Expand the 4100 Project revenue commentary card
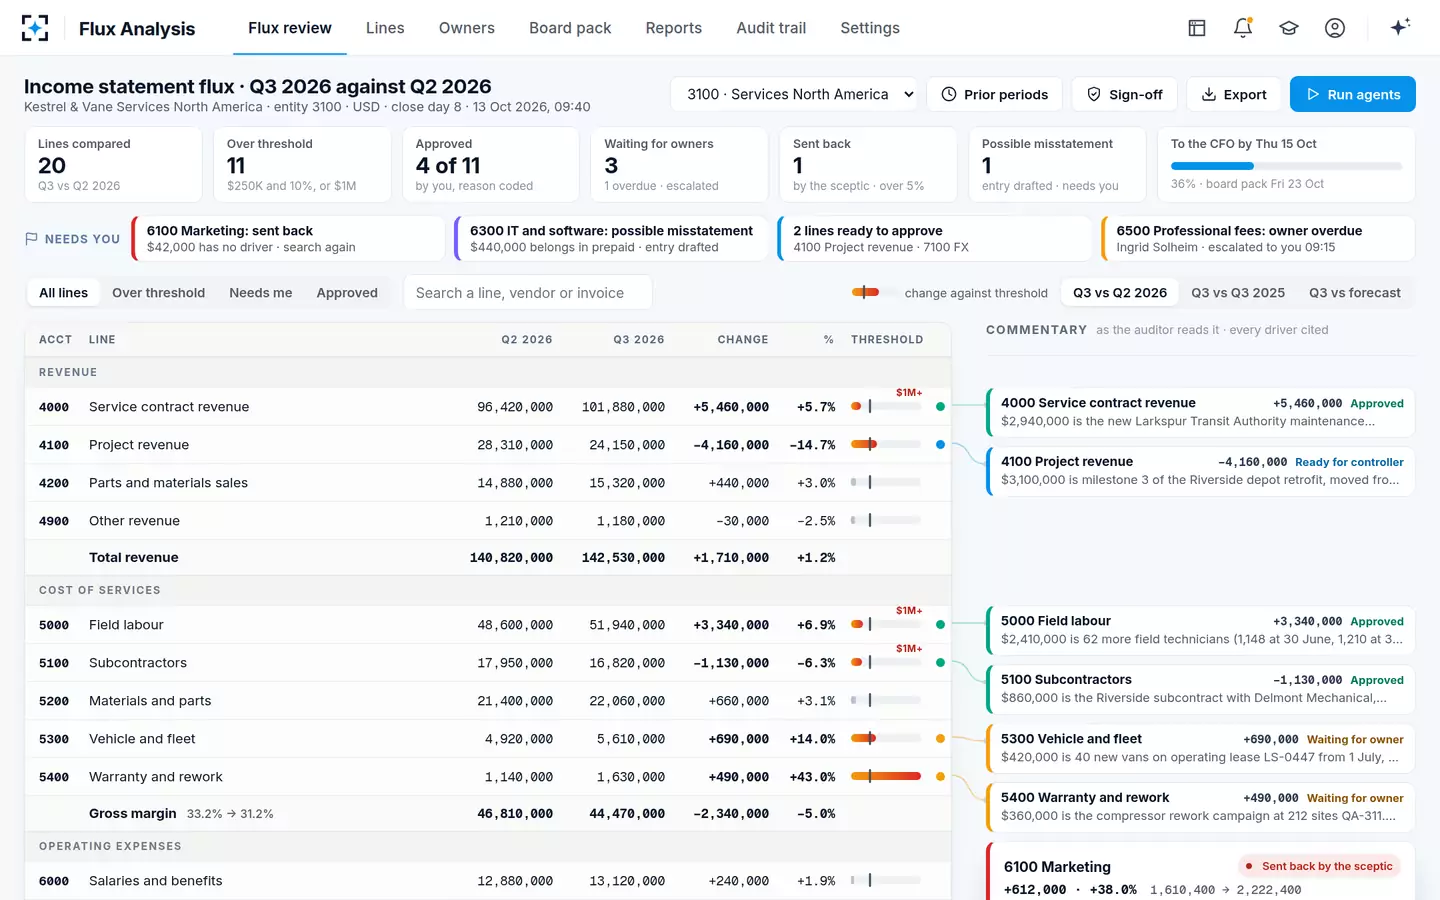Viewport: 1440px width, 900px height. 1201,471
